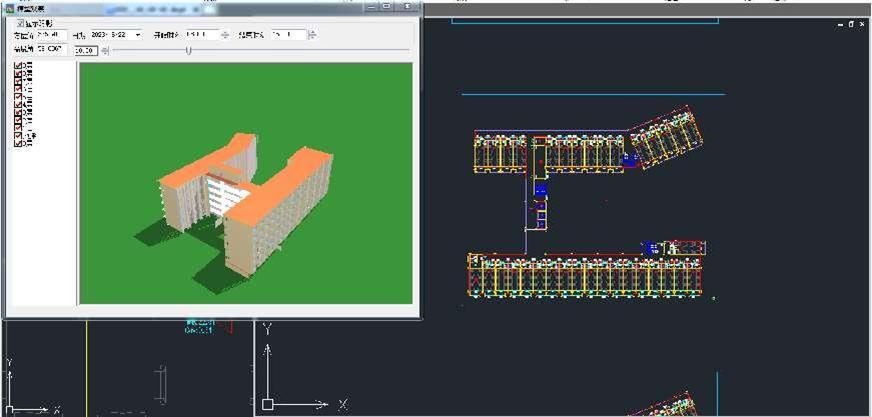Toggle the shadow display checkbox above the settings fields
The image size is (872, 417).
point(20,23)
